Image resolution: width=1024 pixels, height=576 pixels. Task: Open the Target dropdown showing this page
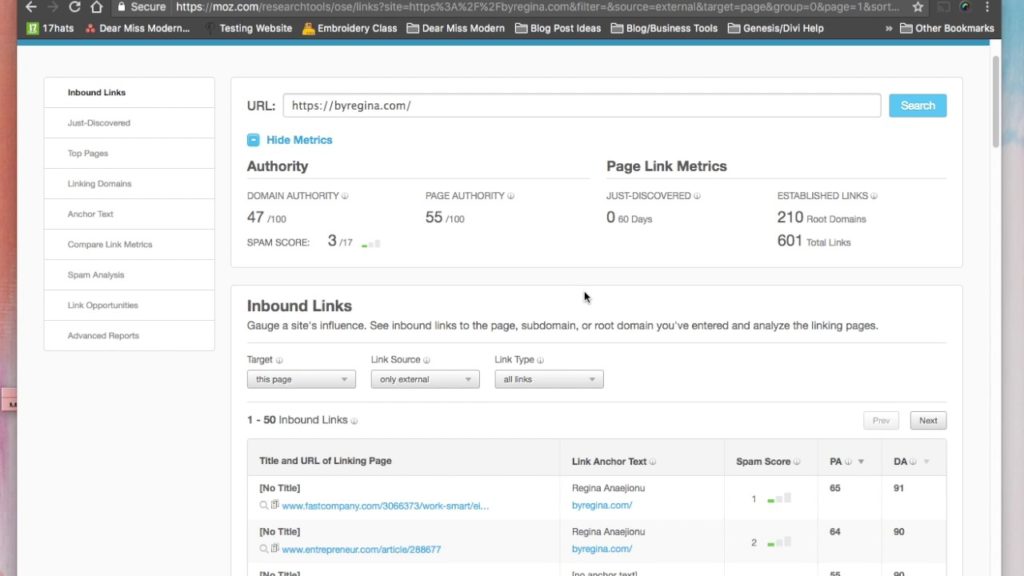301,379
